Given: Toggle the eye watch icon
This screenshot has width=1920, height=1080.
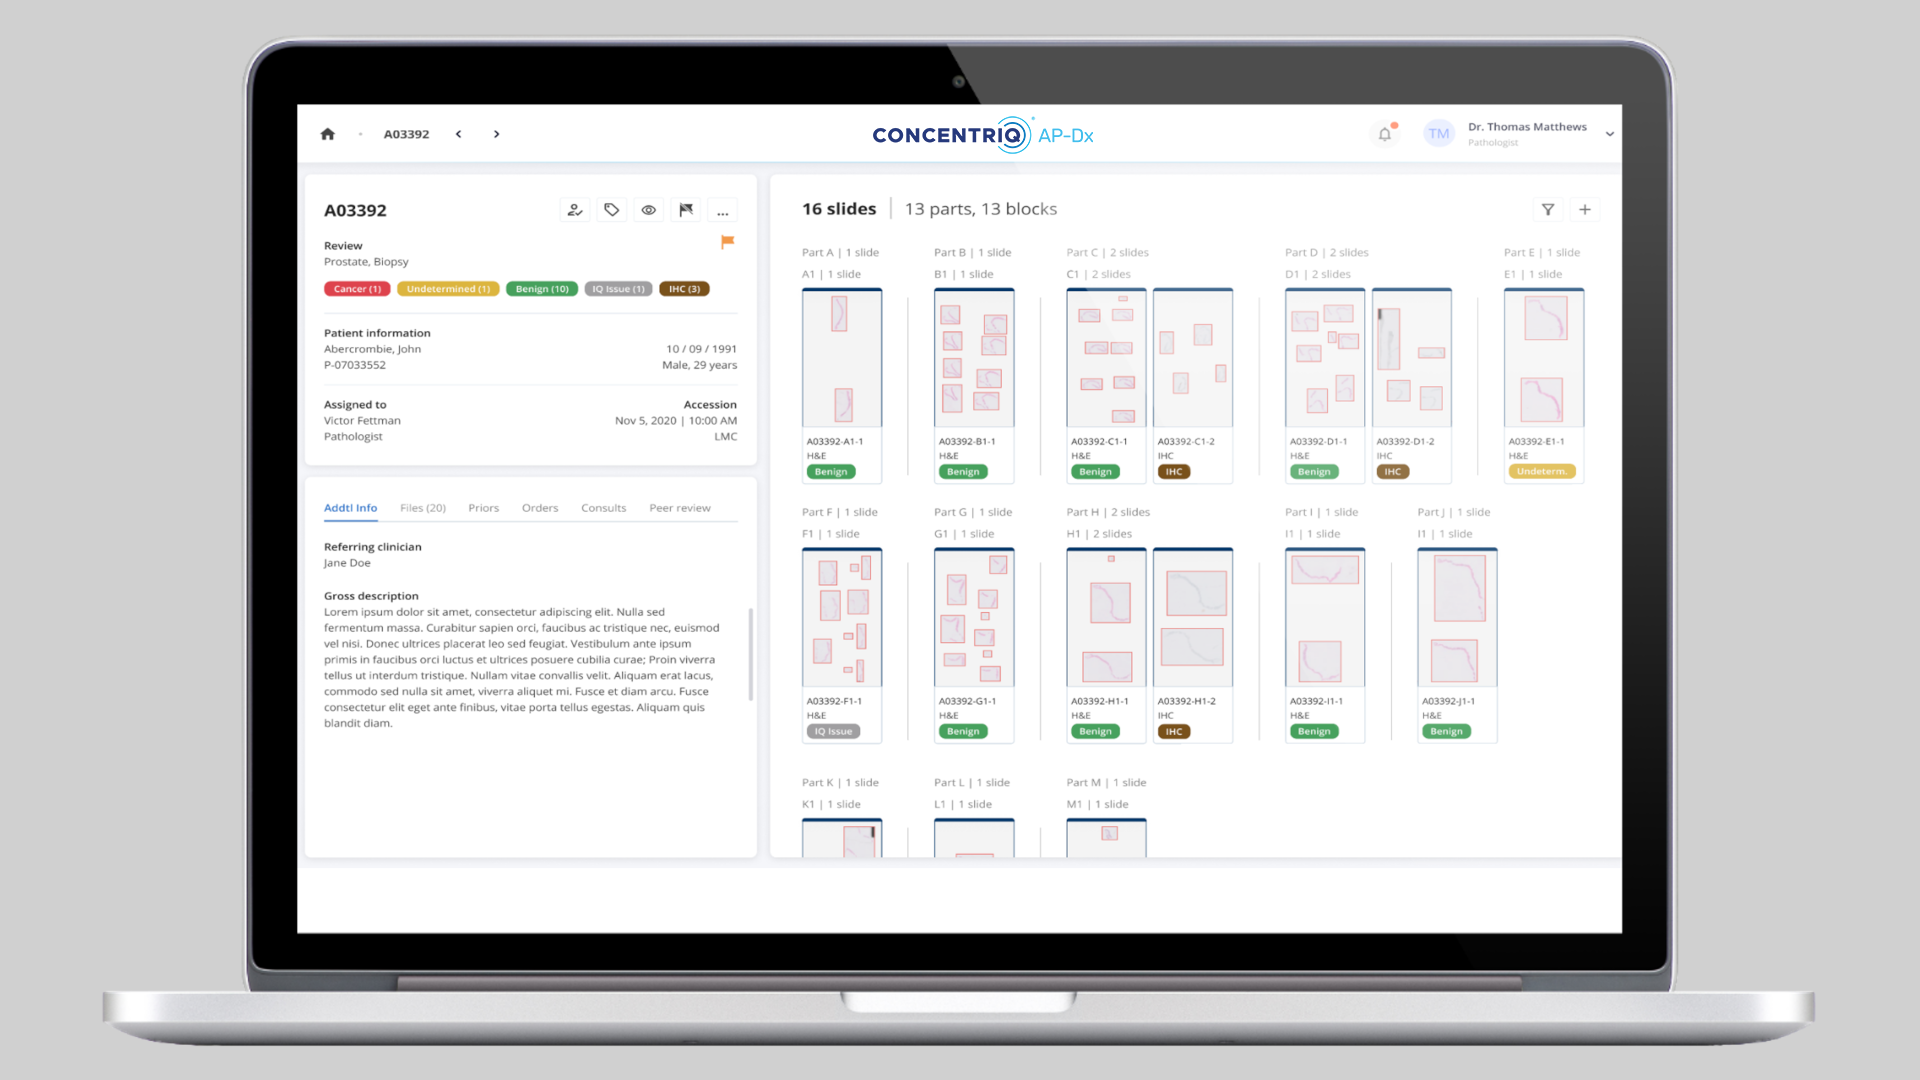Looking at the screenshot, I should 649,210.
